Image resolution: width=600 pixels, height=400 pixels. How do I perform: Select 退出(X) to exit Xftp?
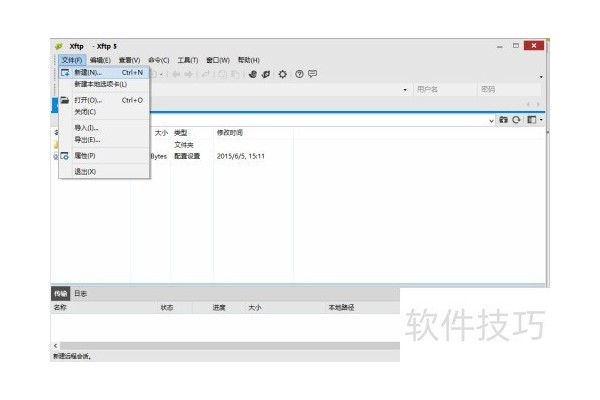[85, 172]
